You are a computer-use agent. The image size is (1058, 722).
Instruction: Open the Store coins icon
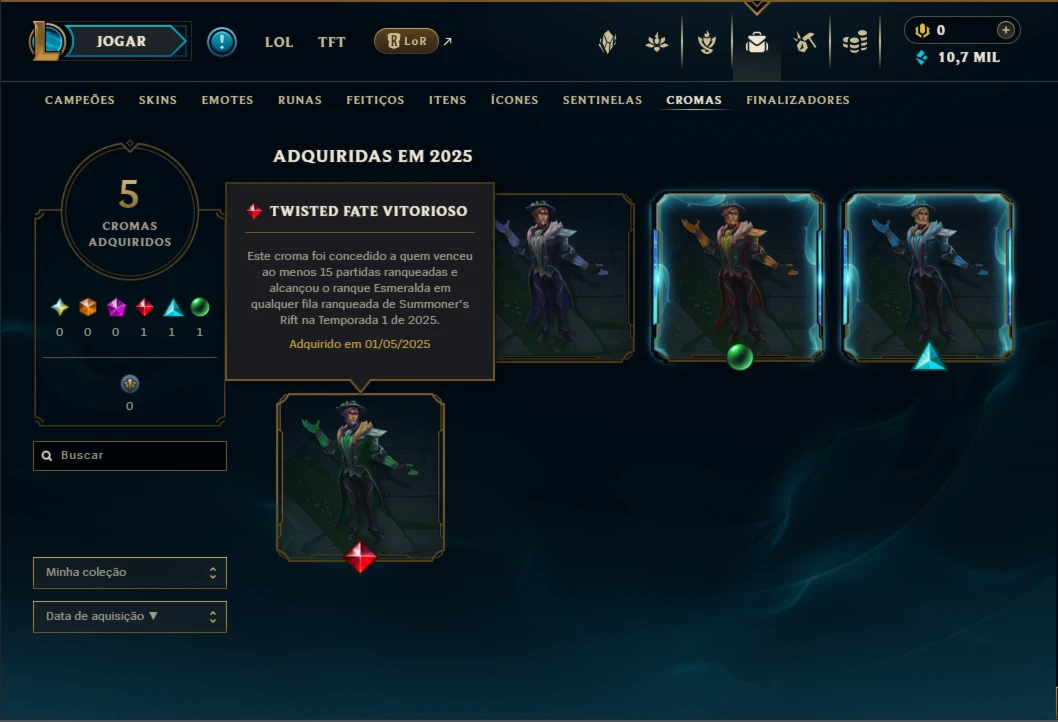tap(855, 43)
